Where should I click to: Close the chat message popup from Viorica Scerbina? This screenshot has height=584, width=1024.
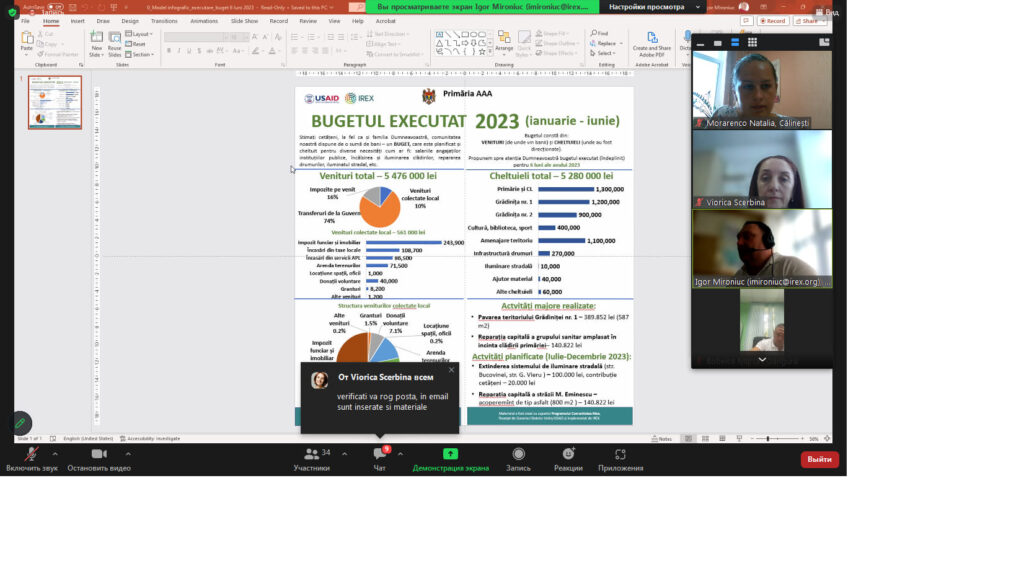[x=451, y=370]
